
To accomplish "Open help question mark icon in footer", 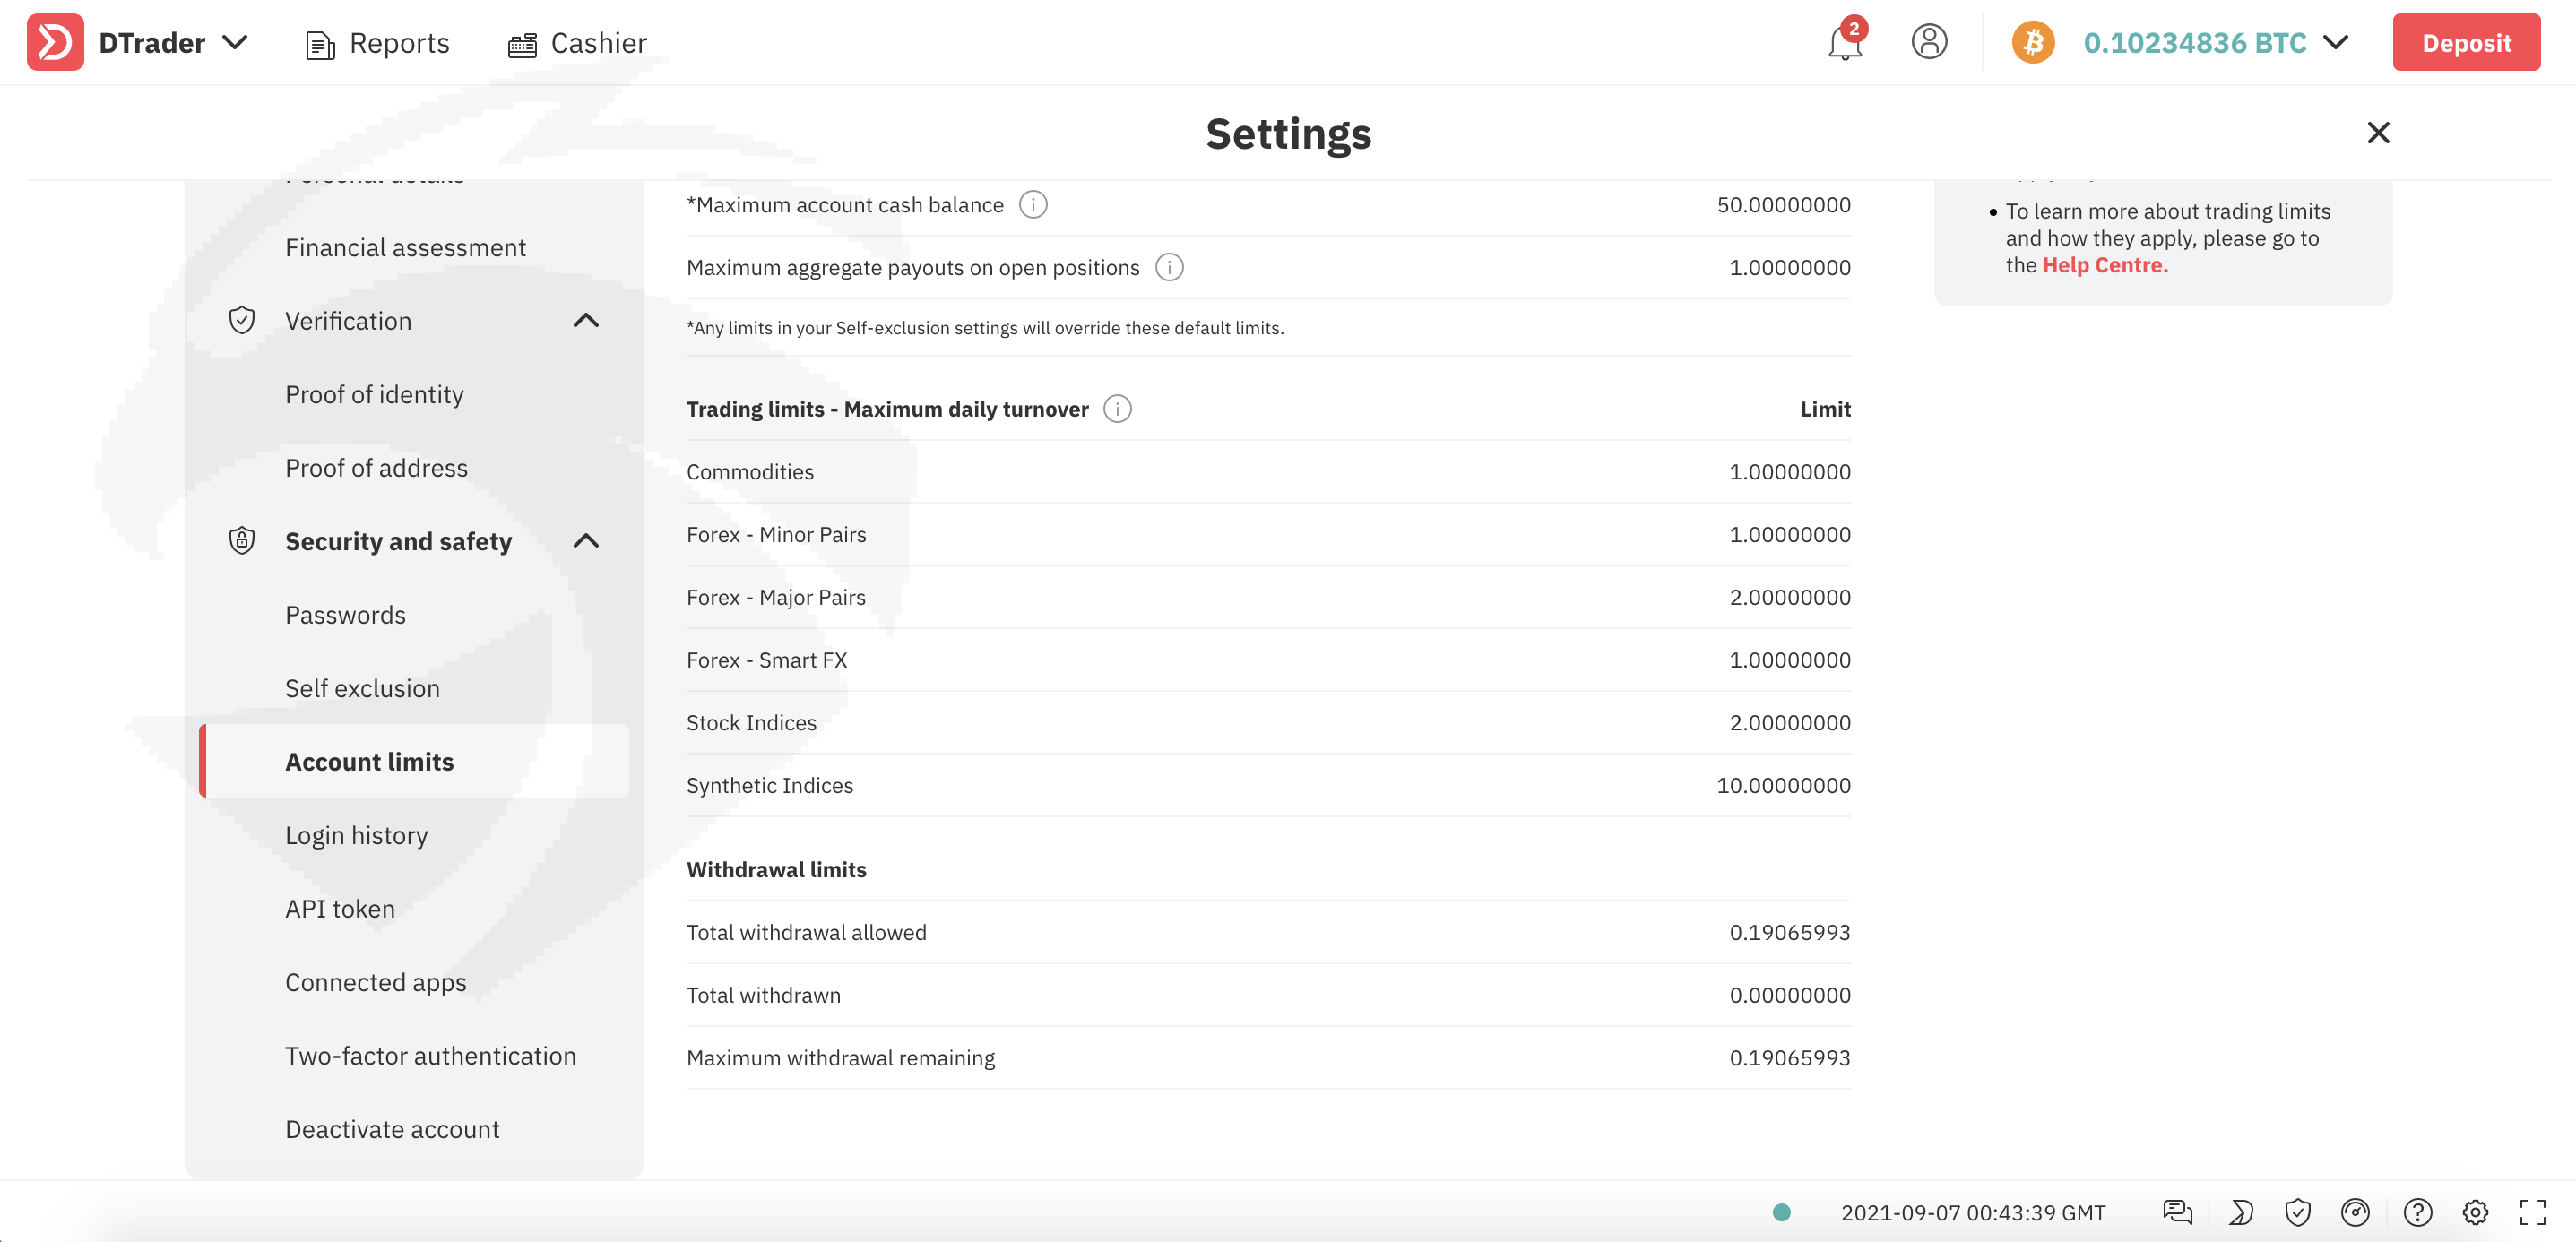I will pyautogui.click(x=2417, y=1212).
